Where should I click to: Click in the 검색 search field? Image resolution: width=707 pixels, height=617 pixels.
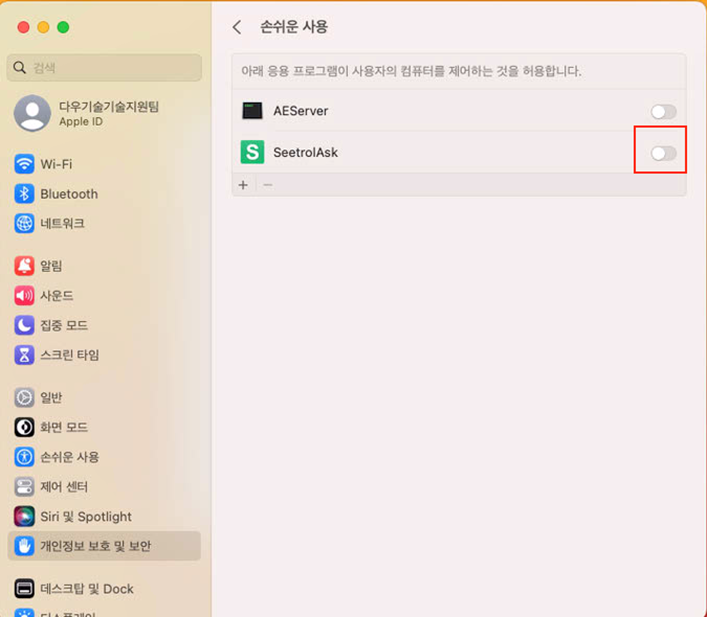coord(105,68)
